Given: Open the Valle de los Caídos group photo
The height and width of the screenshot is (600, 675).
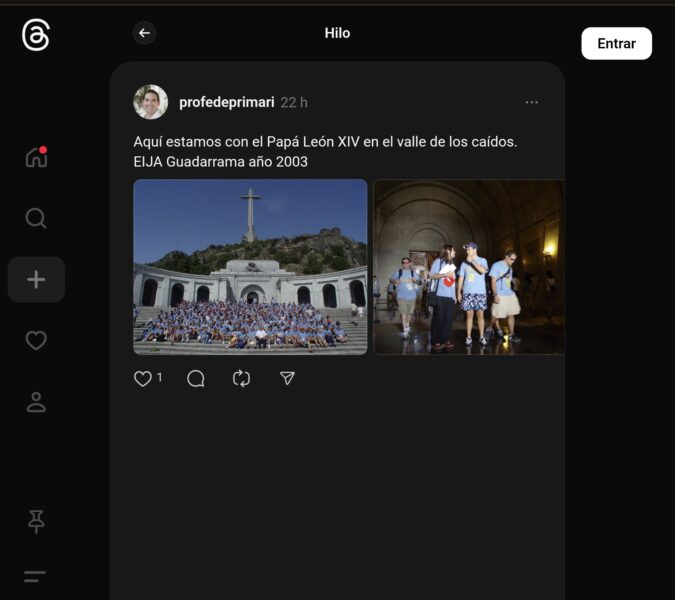Looking at the screenshot, I should click(250, 267).
